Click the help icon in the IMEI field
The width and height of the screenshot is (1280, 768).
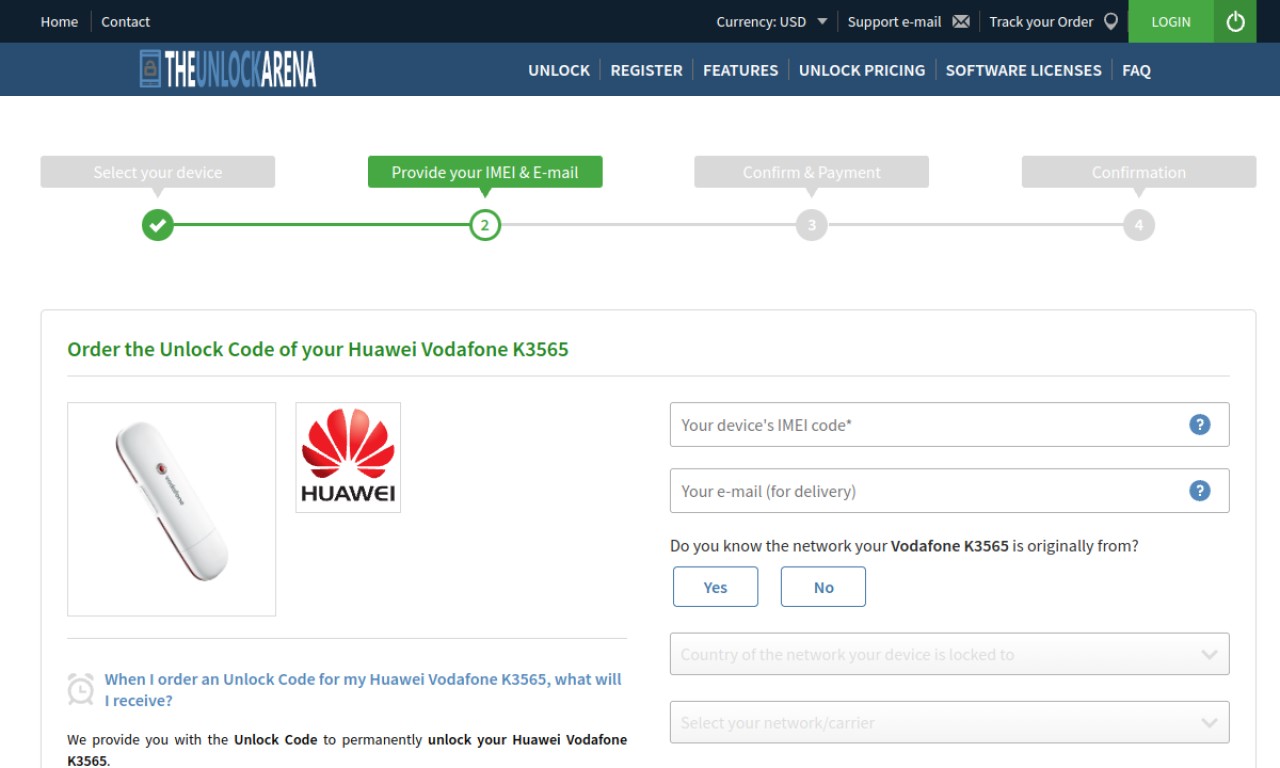(1200, 424)
